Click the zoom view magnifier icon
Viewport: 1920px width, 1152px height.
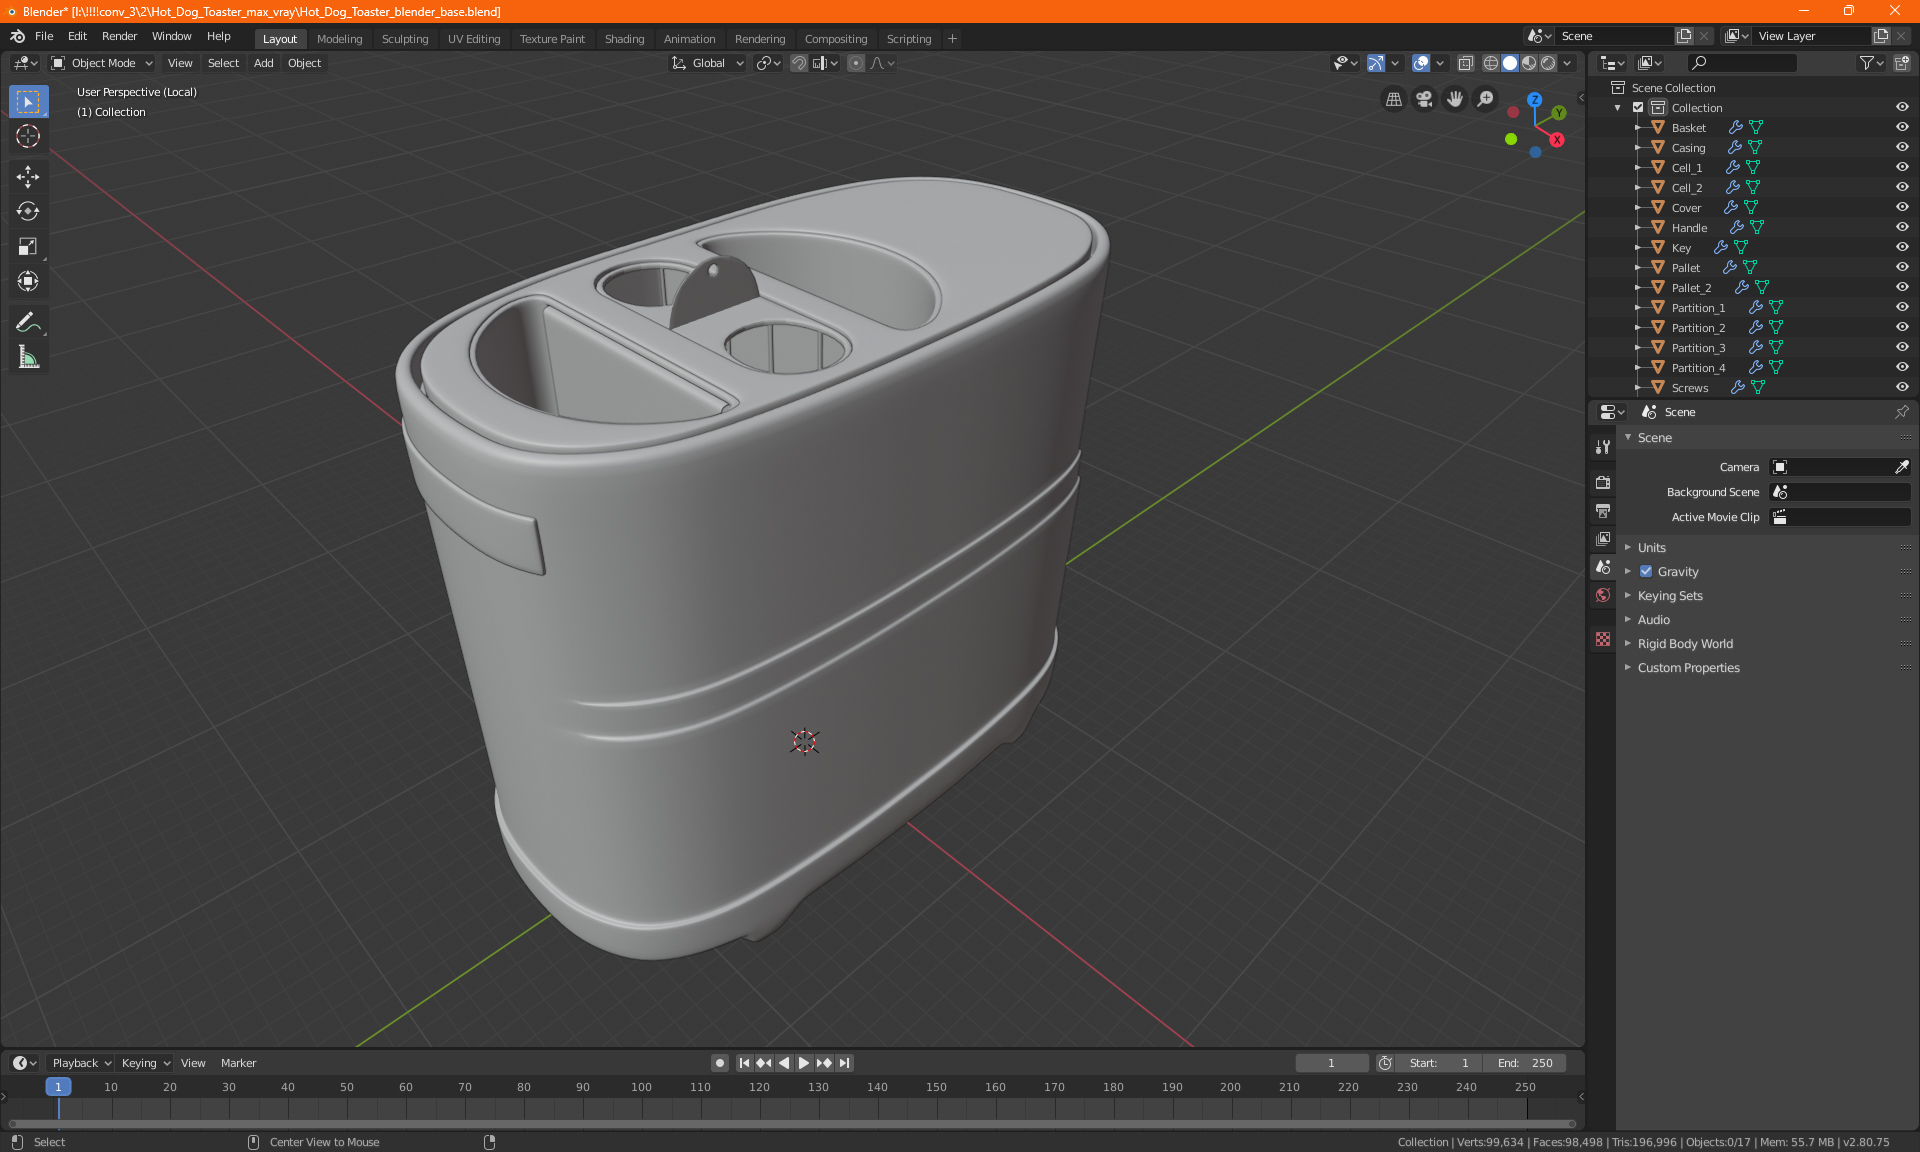coord(1486,99)
